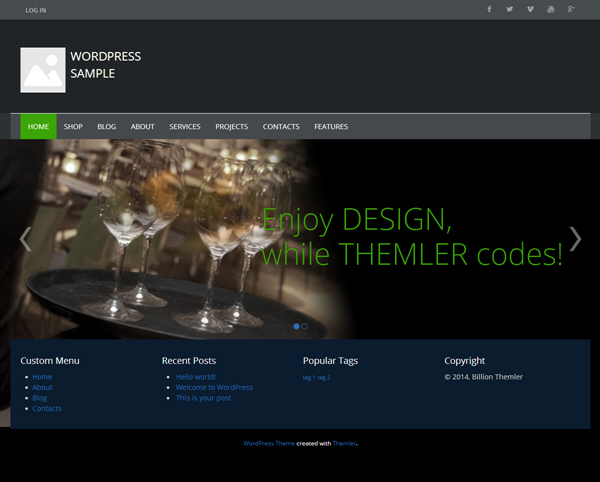Click the LOG IN link
Screen dimensions: 600x482
point(36,11)
